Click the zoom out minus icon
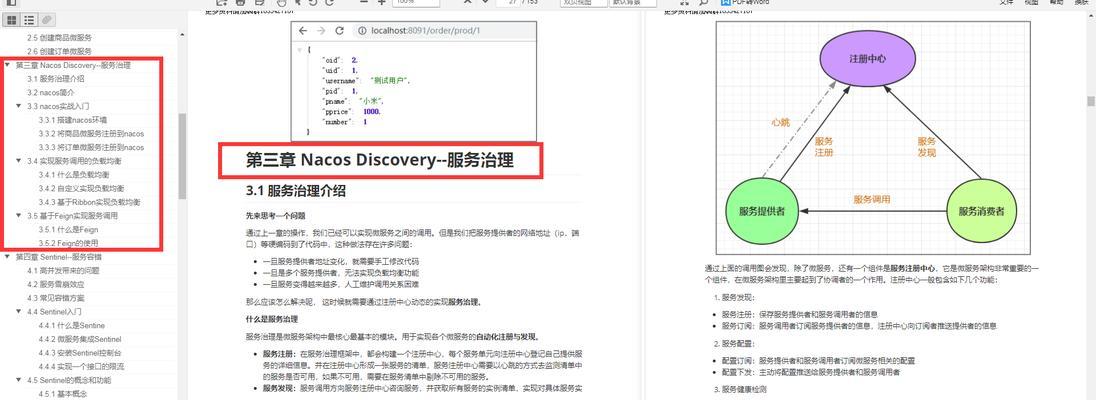 pos(363,3)
